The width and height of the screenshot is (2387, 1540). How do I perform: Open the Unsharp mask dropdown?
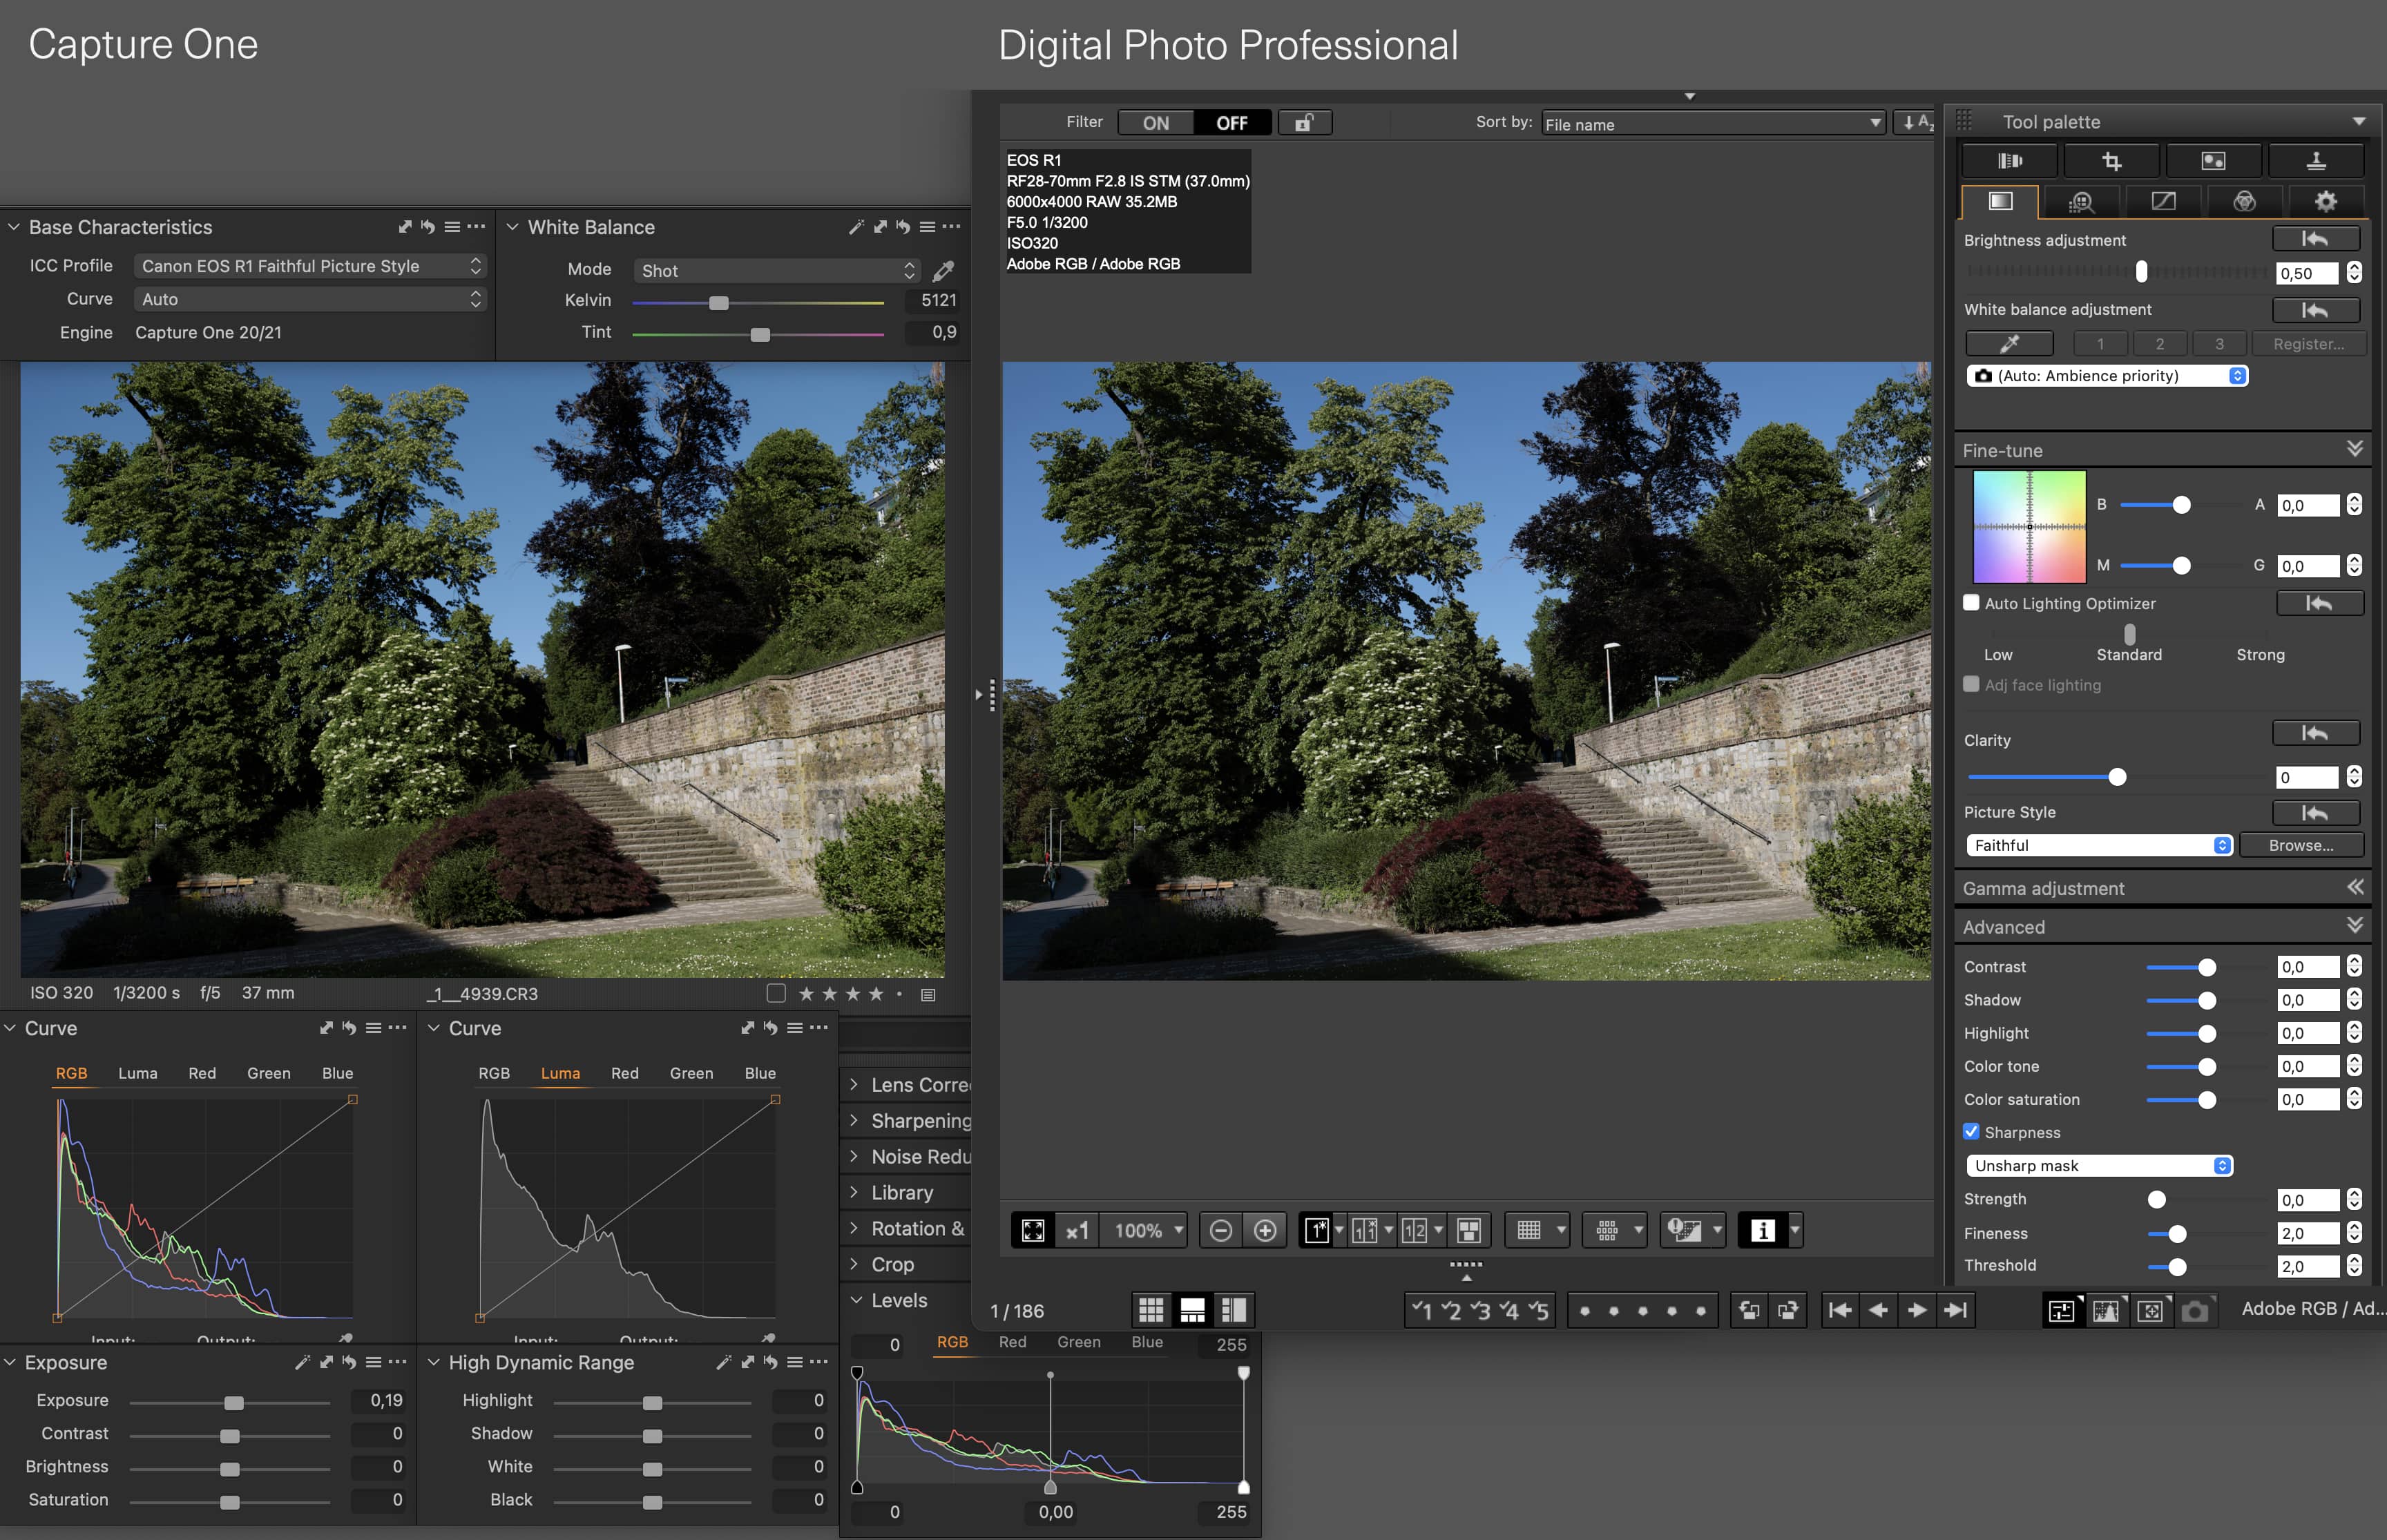click(2099, 1165)
